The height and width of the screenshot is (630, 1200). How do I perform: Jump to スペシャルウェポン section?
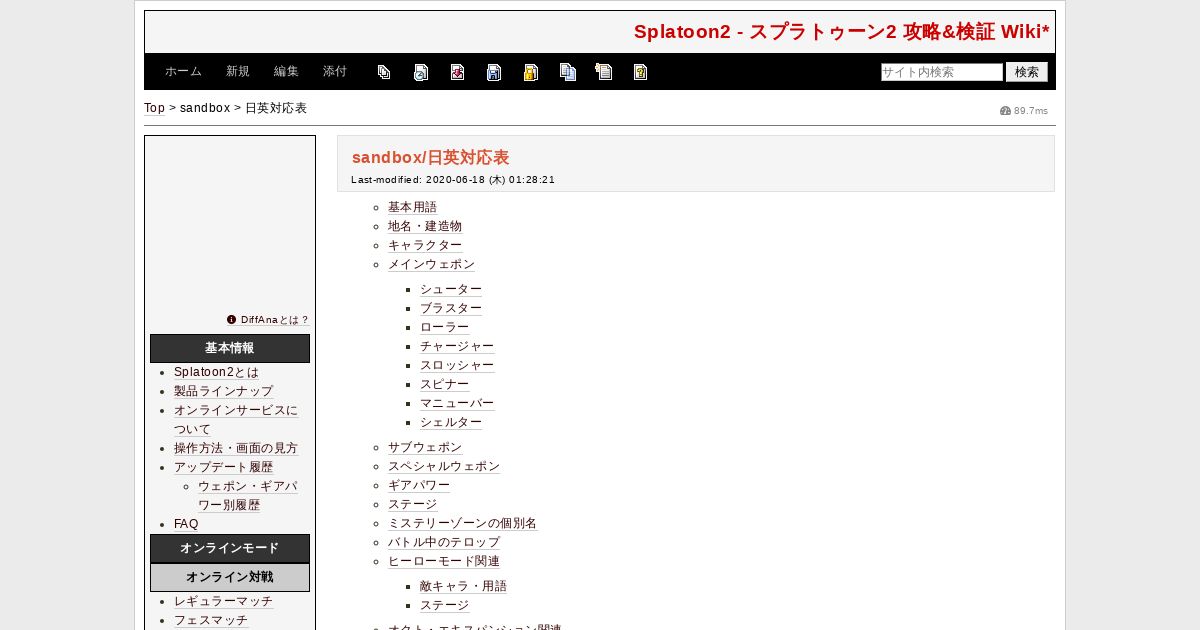(x=444, y=466)
